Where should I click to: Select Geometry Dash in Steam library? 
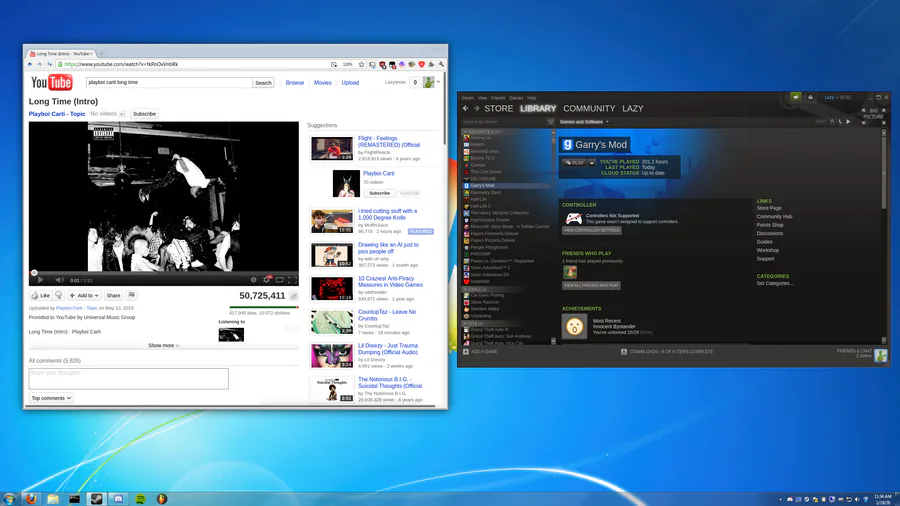pyautogui.click(x=486, y=193)
